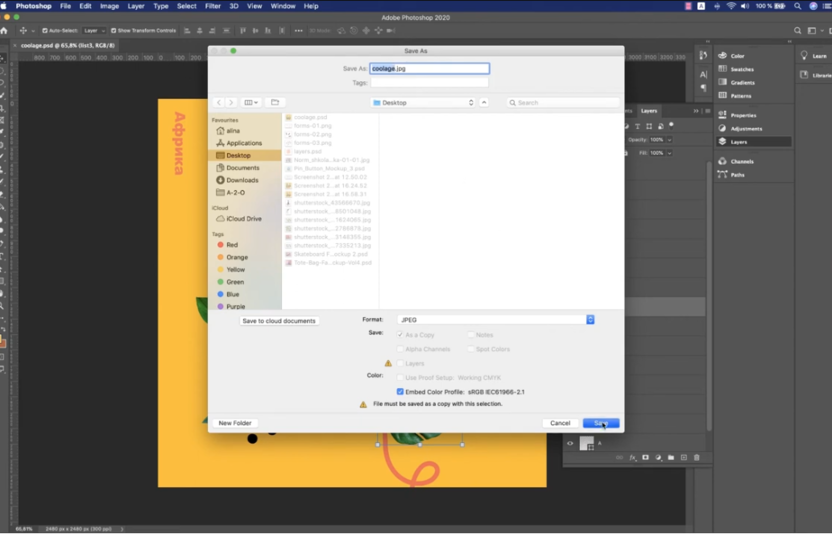Screen dimensions: 832x534
Task: Open the Layer auto-select dropdown
Action: (93, 31)
